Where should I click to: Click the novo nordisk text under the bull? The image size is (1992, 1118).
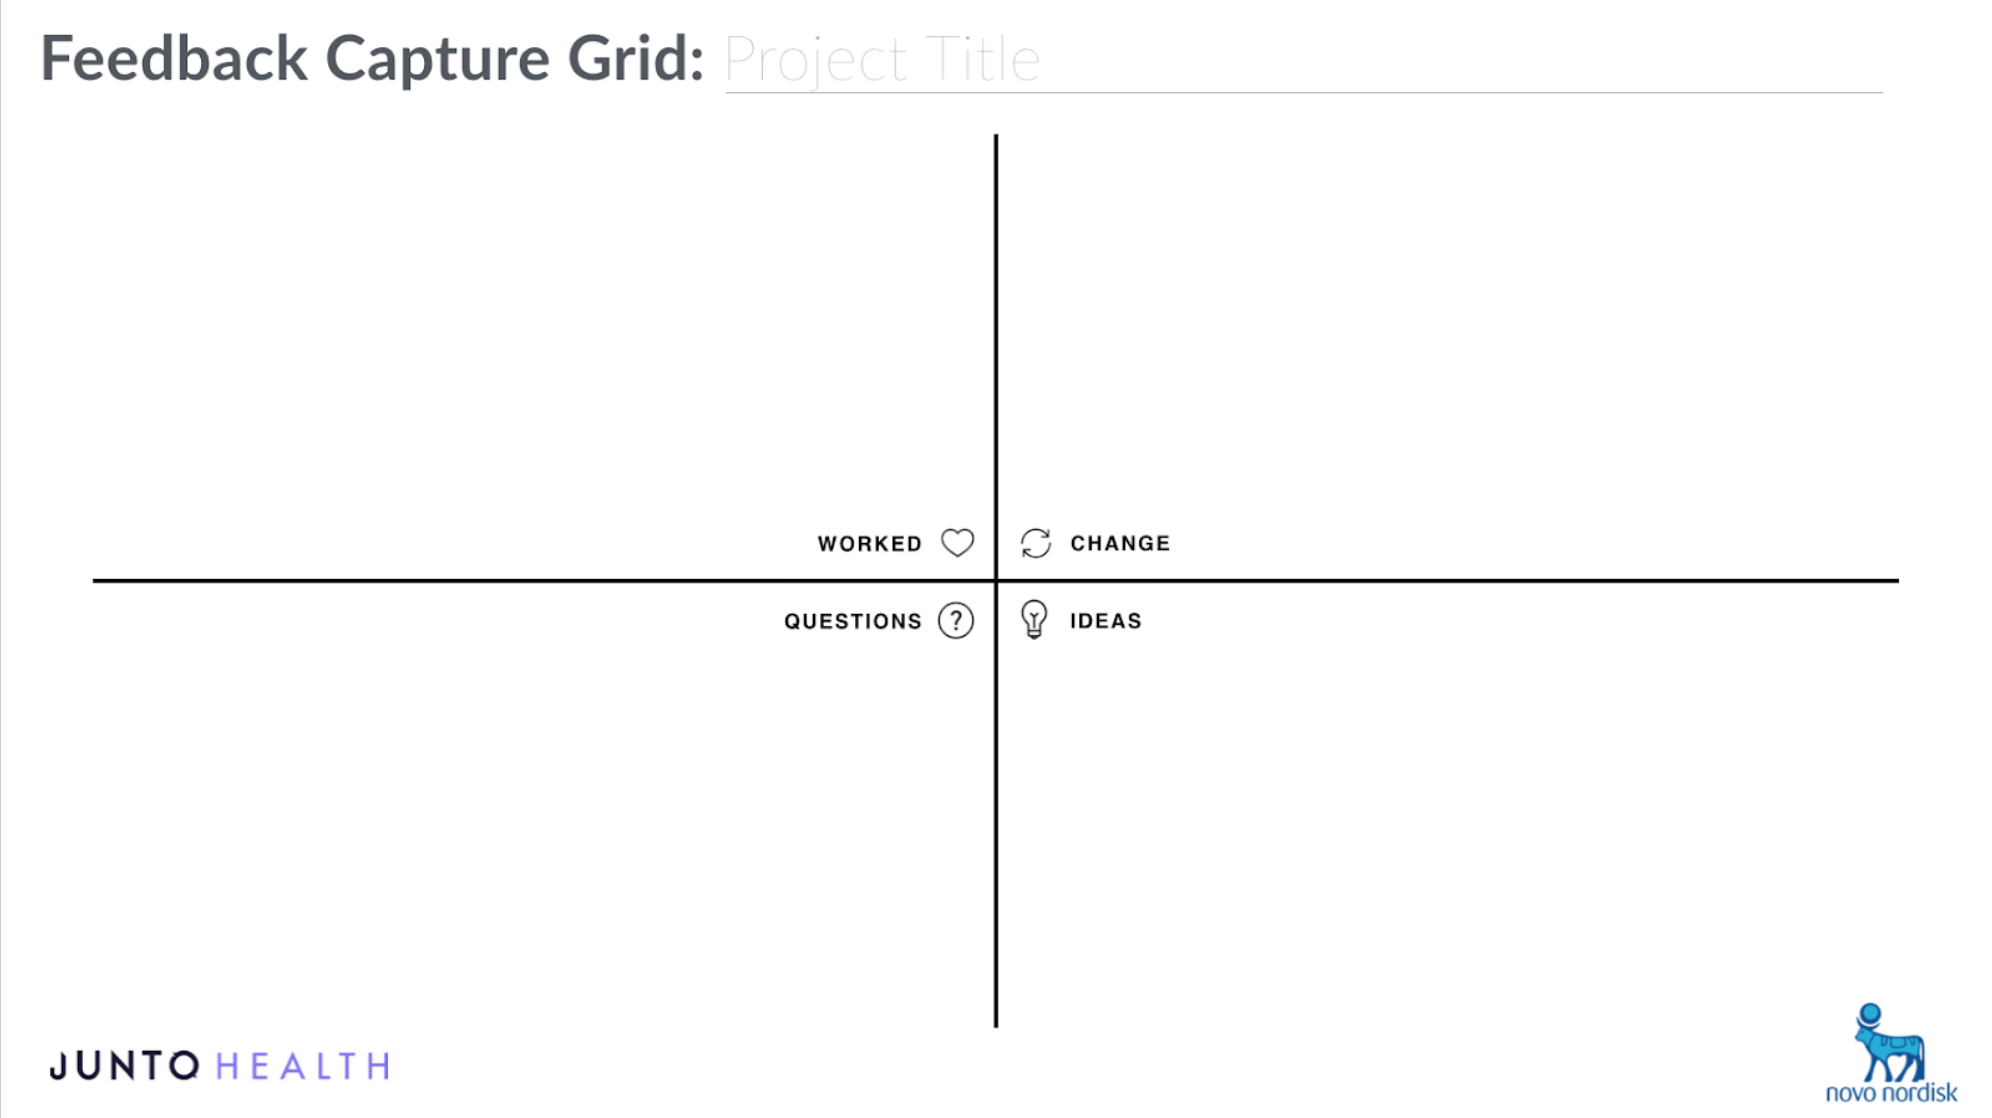pyautogui.click(x=1890, y=1093)
